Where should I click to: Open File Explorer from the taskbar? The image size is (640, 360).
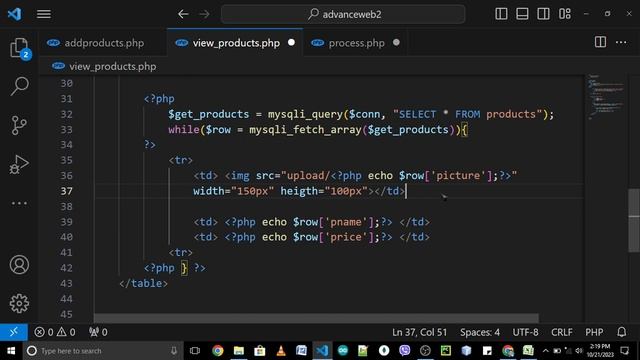pos(239,351)
